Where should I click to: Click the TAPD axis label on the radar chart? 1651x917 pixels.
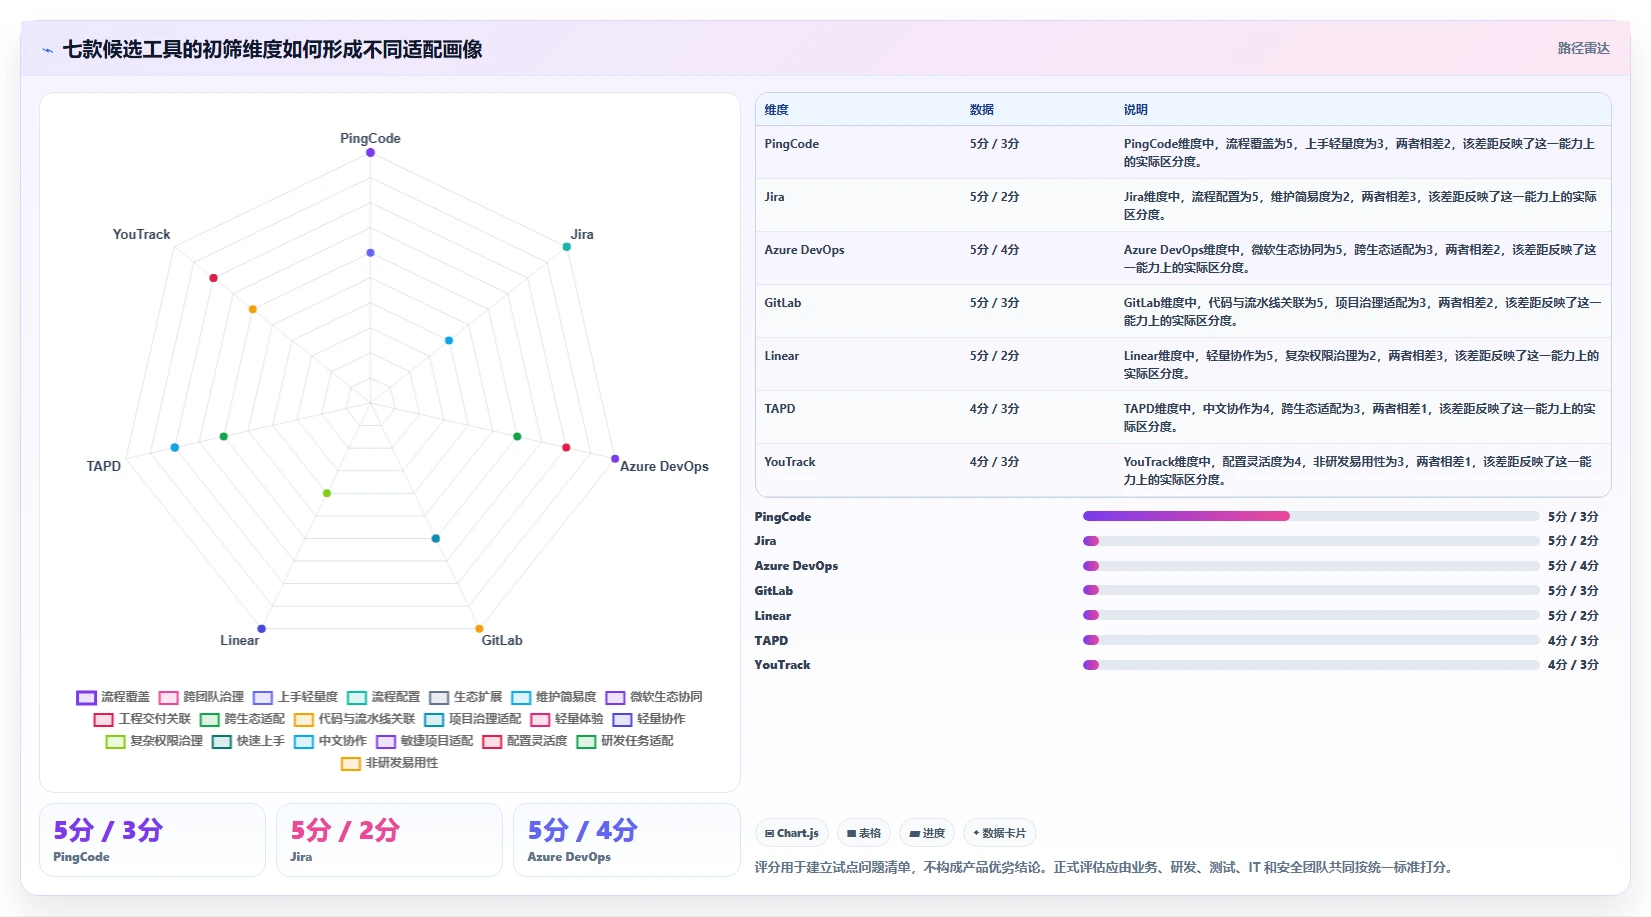[103, 466]
